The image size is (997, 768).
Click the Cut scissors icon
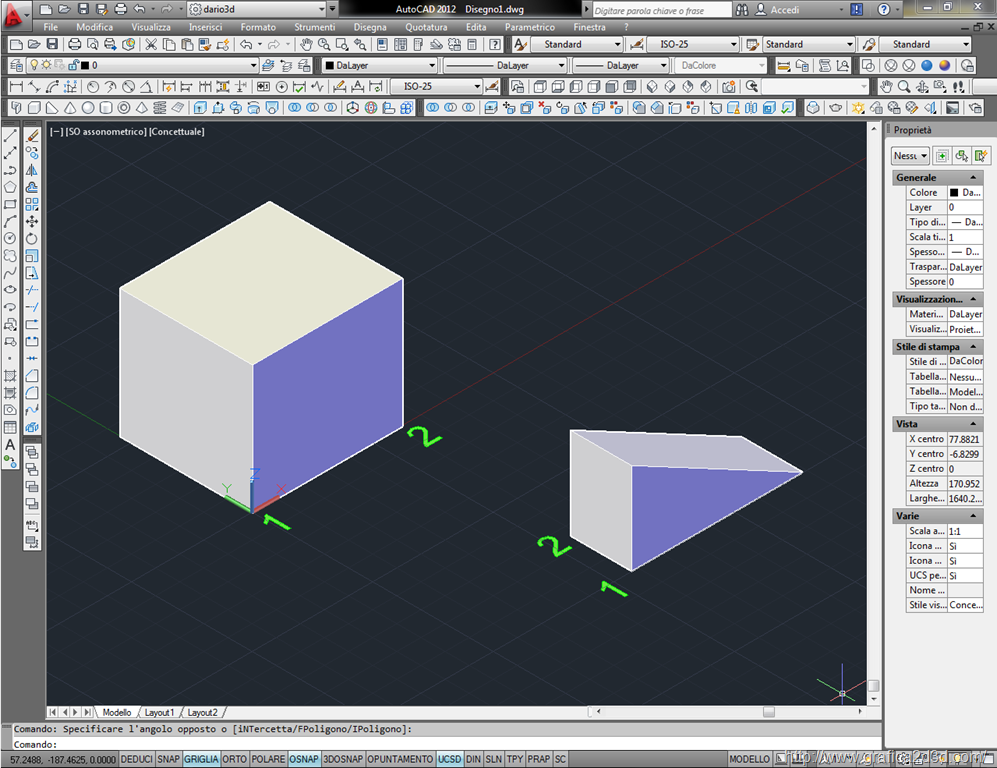pyautogui.click(x=151, y=45)
